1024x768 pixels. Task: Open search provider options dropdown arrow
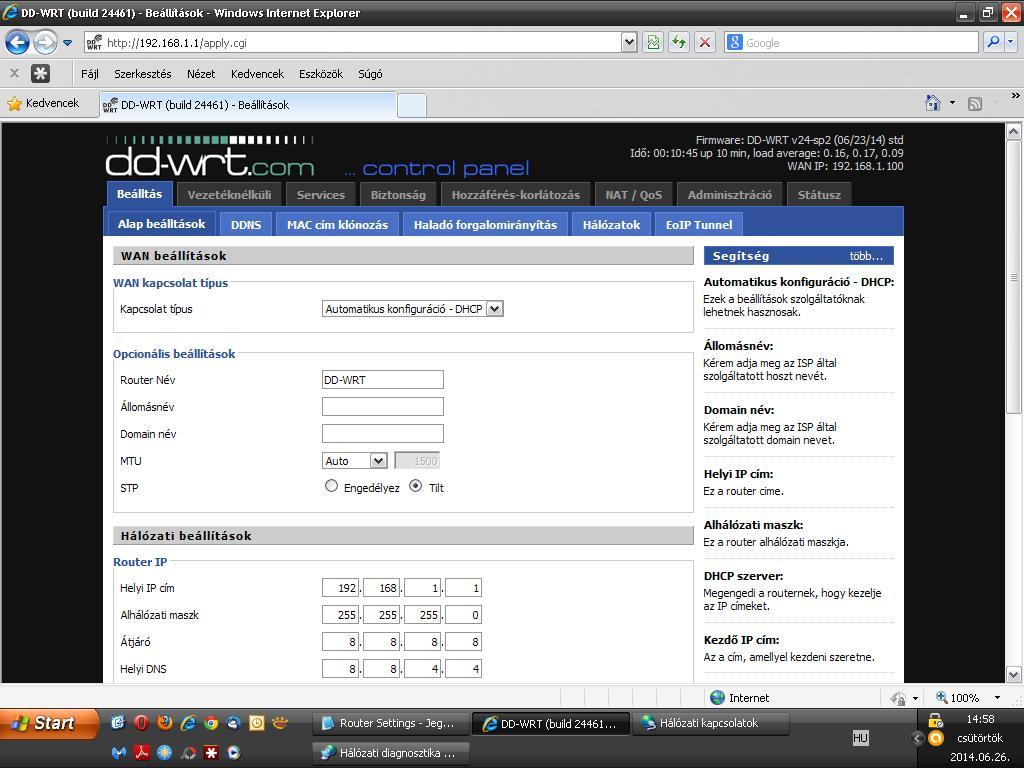click(1011, 42)
